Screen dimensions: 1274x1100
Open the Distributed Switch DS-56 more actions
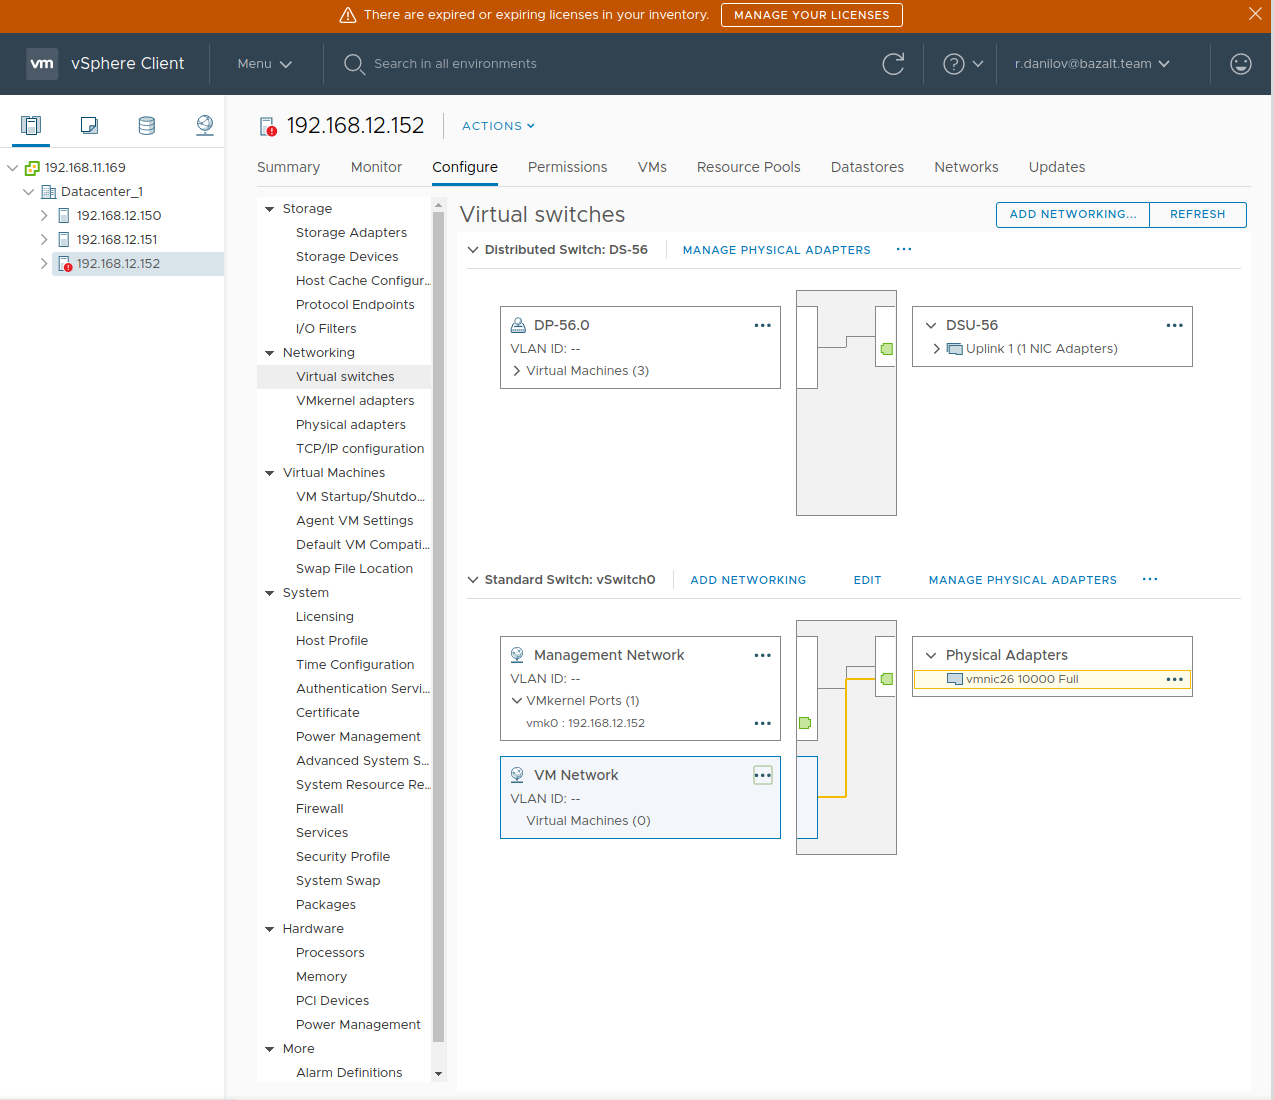(x=904, y=249)
